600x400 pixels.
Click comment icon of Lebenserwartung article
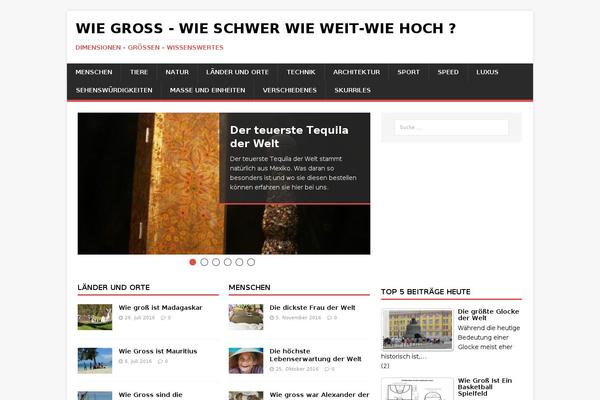click(327, 369)
